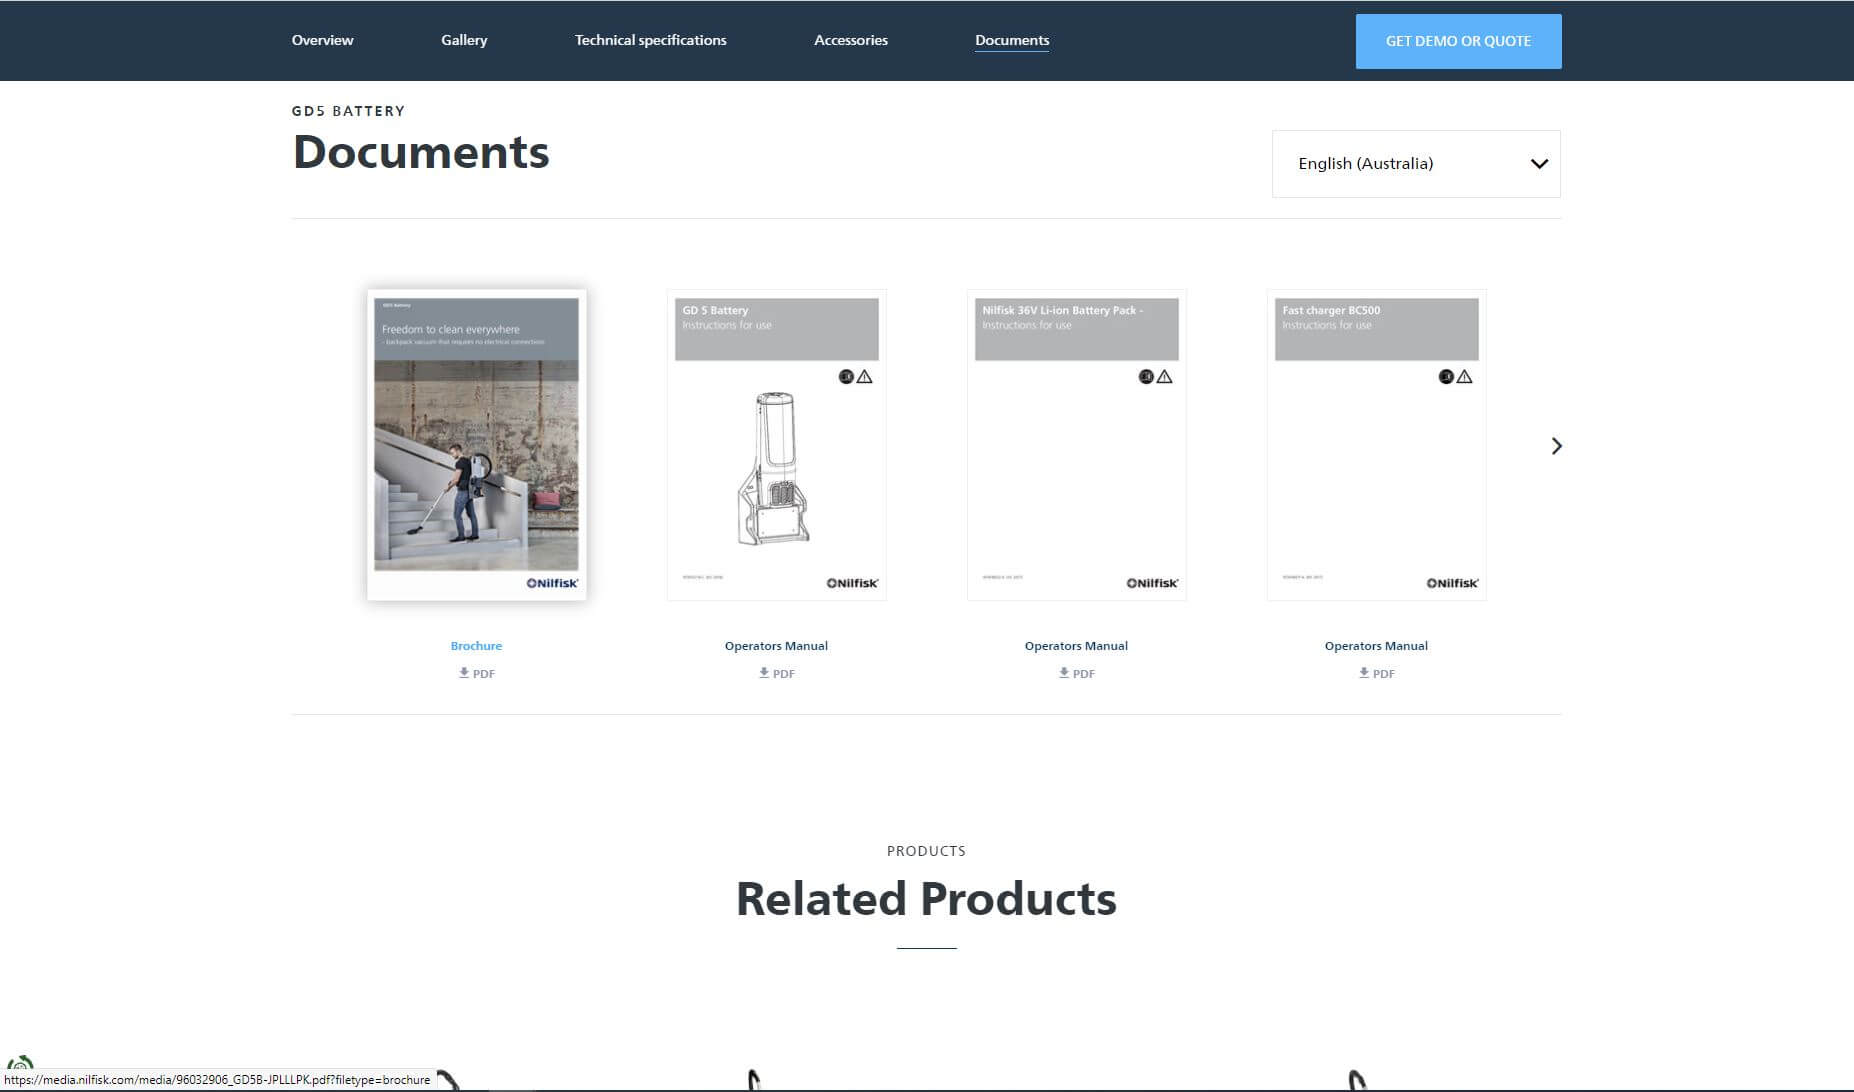Download Li-ion Battery Pack manual PDF
This screenshot has height=1092, width=1854.
pos(1076,673)
